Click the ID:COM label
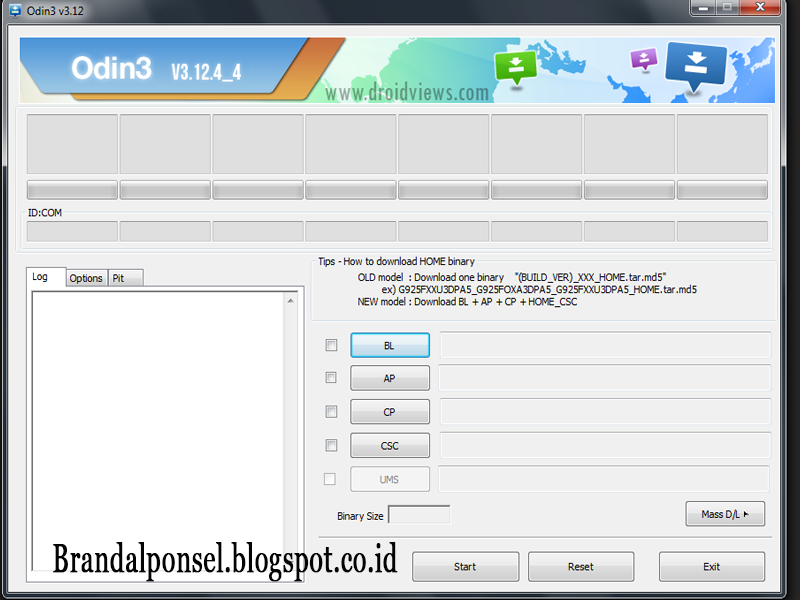 pyautogui.click(x=45, y=213)
